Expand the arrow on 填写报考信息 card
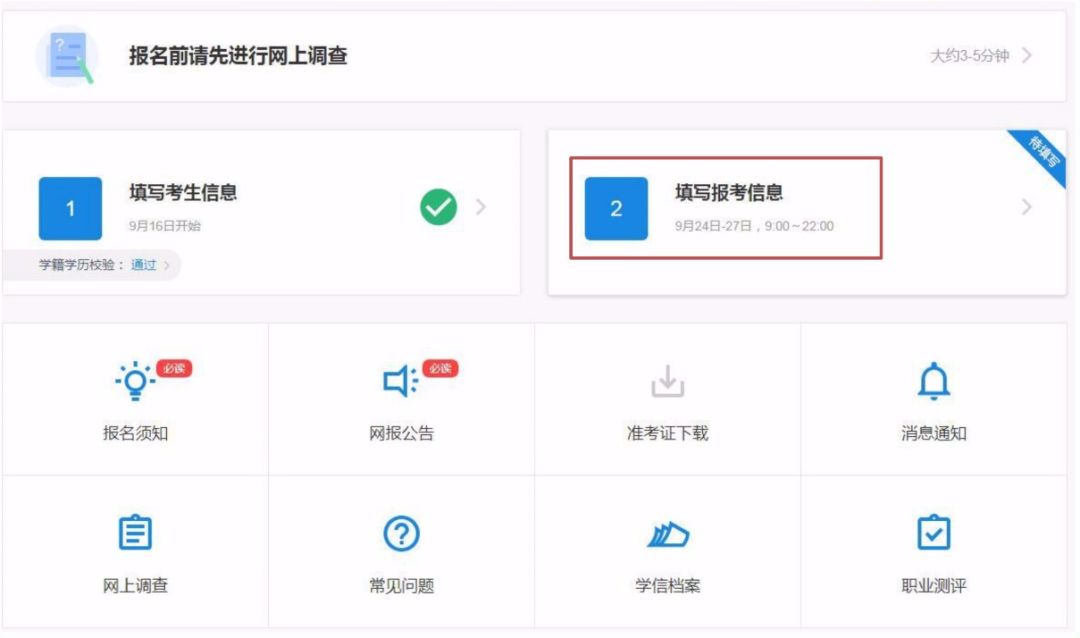The width and height of the screenshot is (1080, 638). point(1027,207)
